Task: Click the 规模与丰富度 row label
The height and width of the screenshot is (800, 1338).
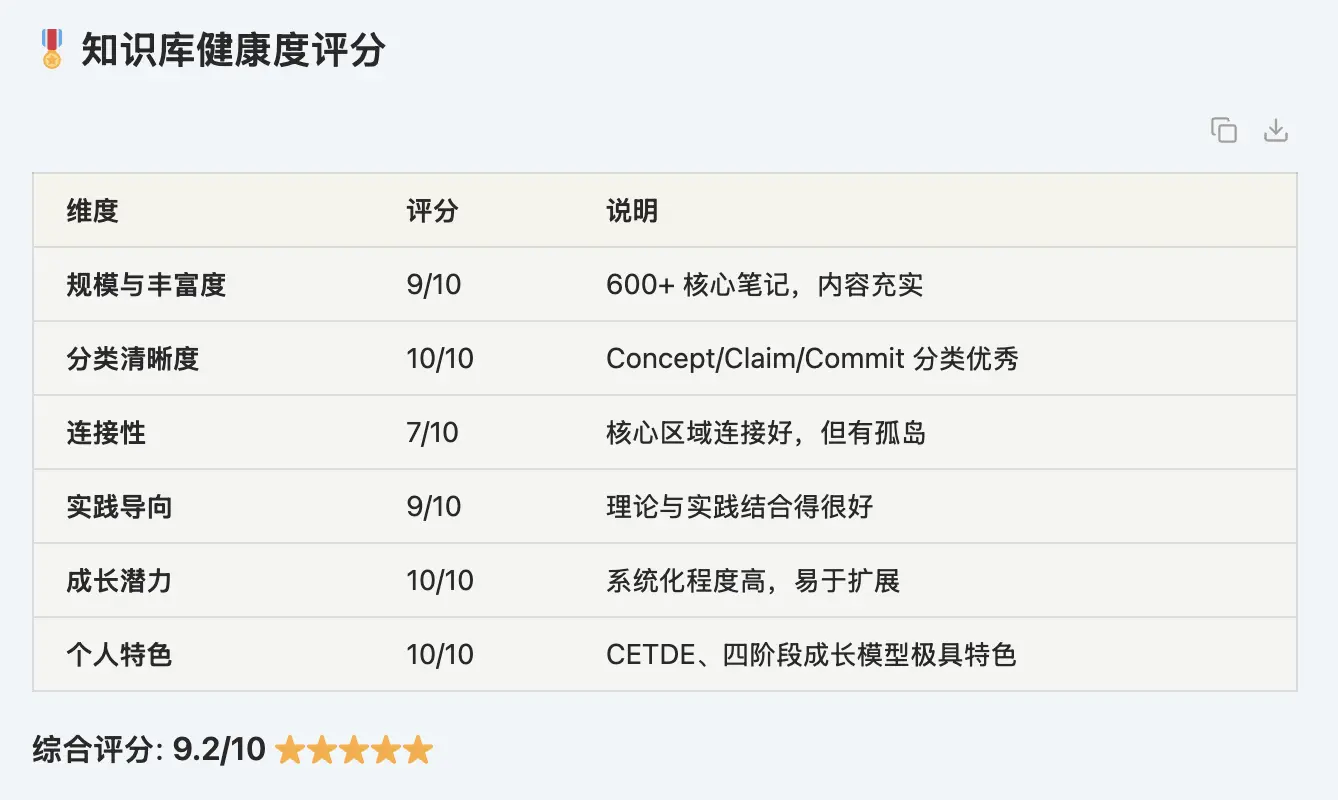Action: pyautogui.click(x=146, y=285)
